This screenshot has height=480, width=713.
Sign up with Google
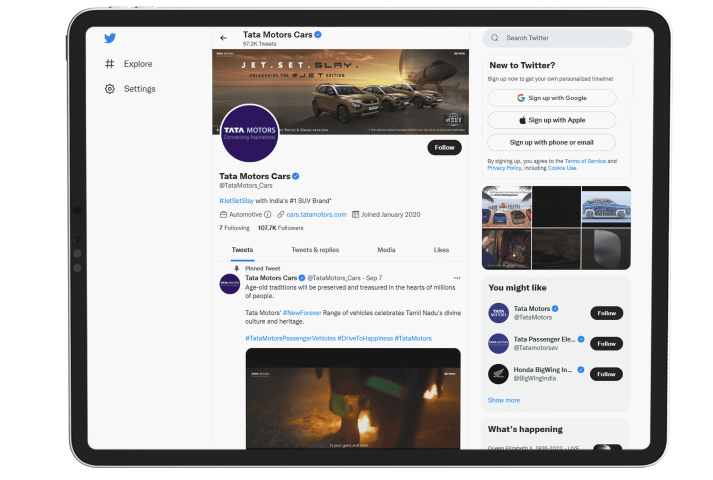click(x=552, y=98)
